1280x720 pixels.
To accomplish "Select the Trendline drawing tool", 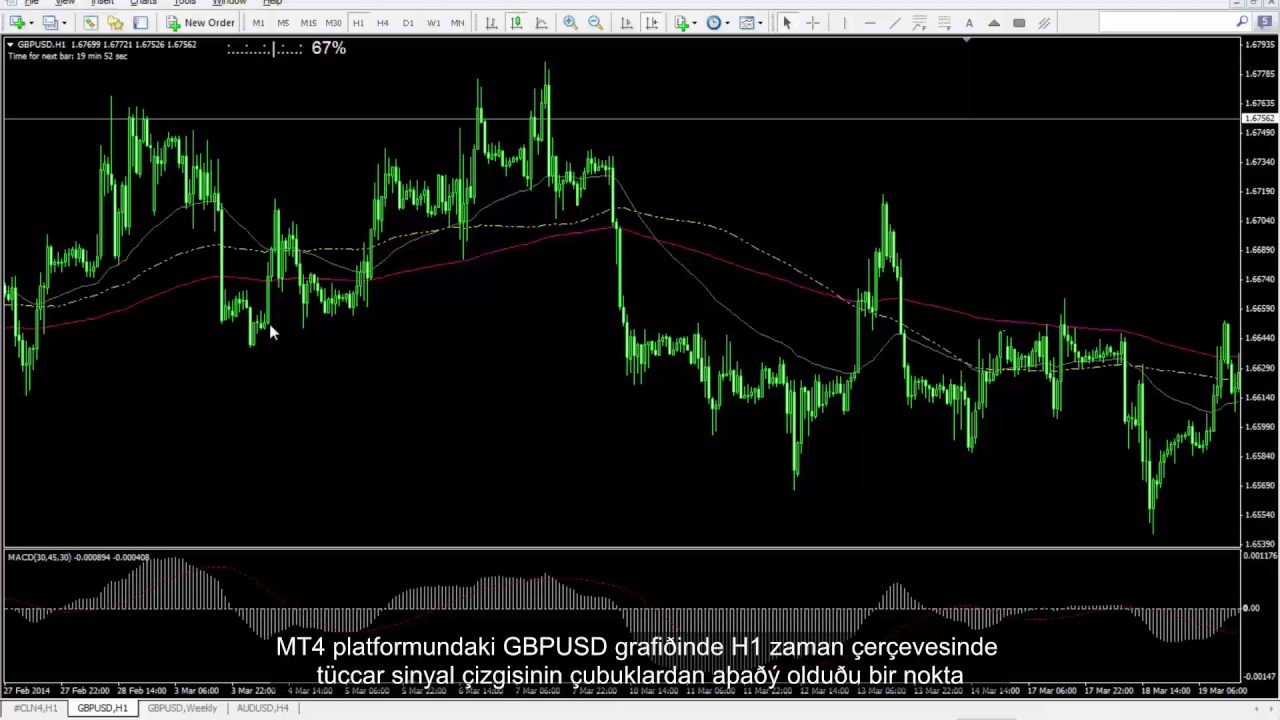I will (894, 22).
